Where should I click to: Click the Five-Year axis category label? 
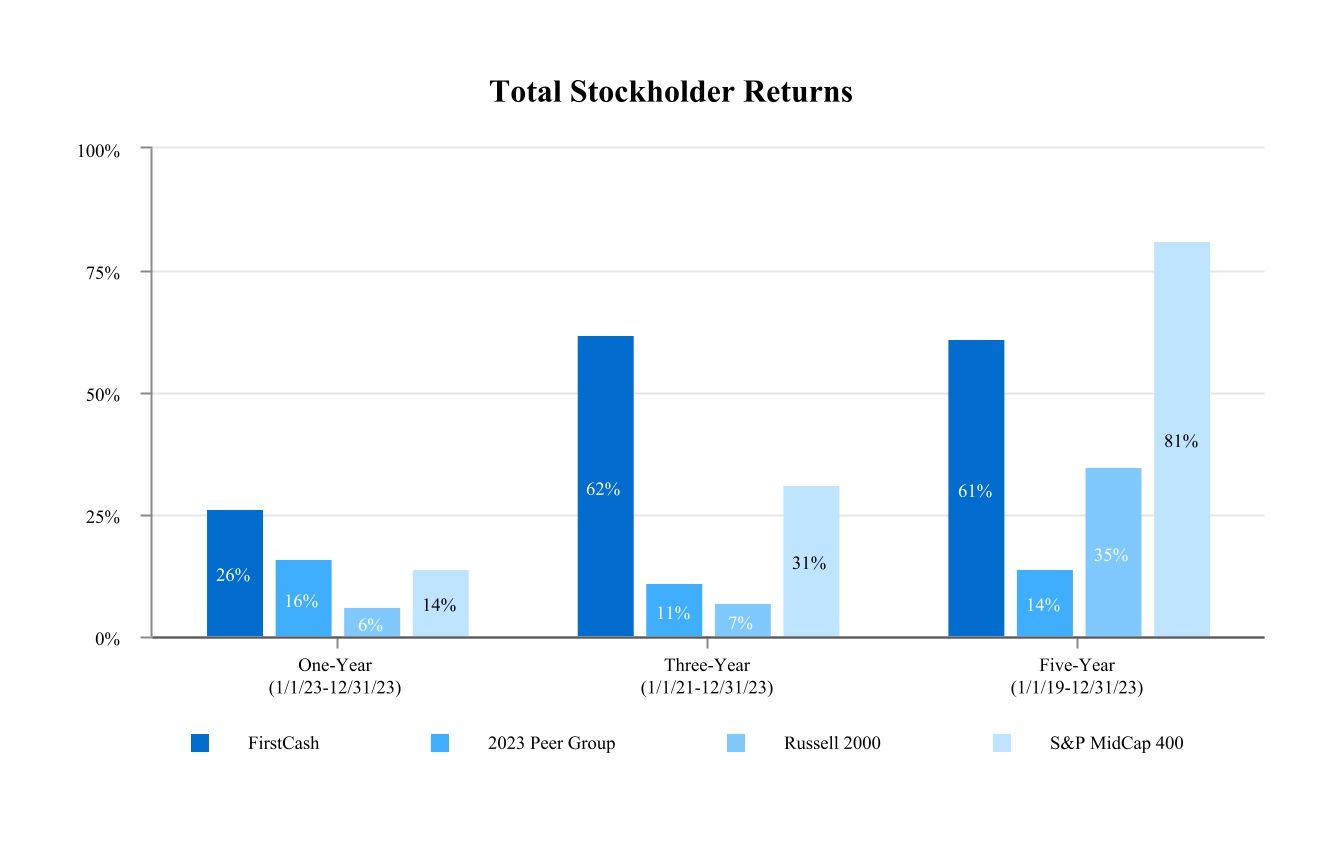point(1077,676)
